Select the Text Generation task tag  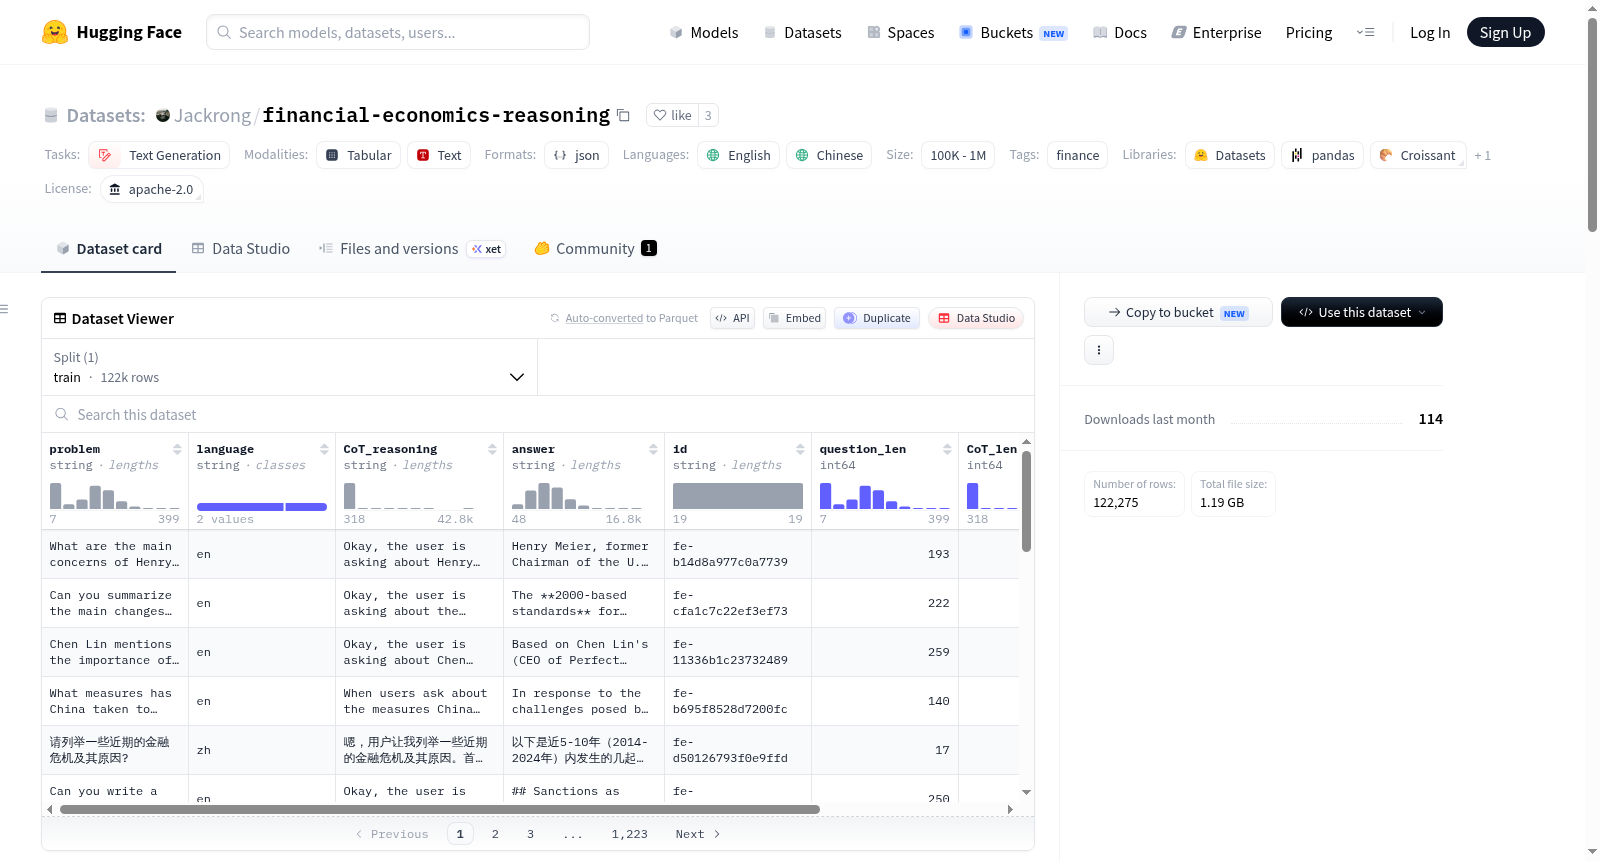(x=159, y=155)
